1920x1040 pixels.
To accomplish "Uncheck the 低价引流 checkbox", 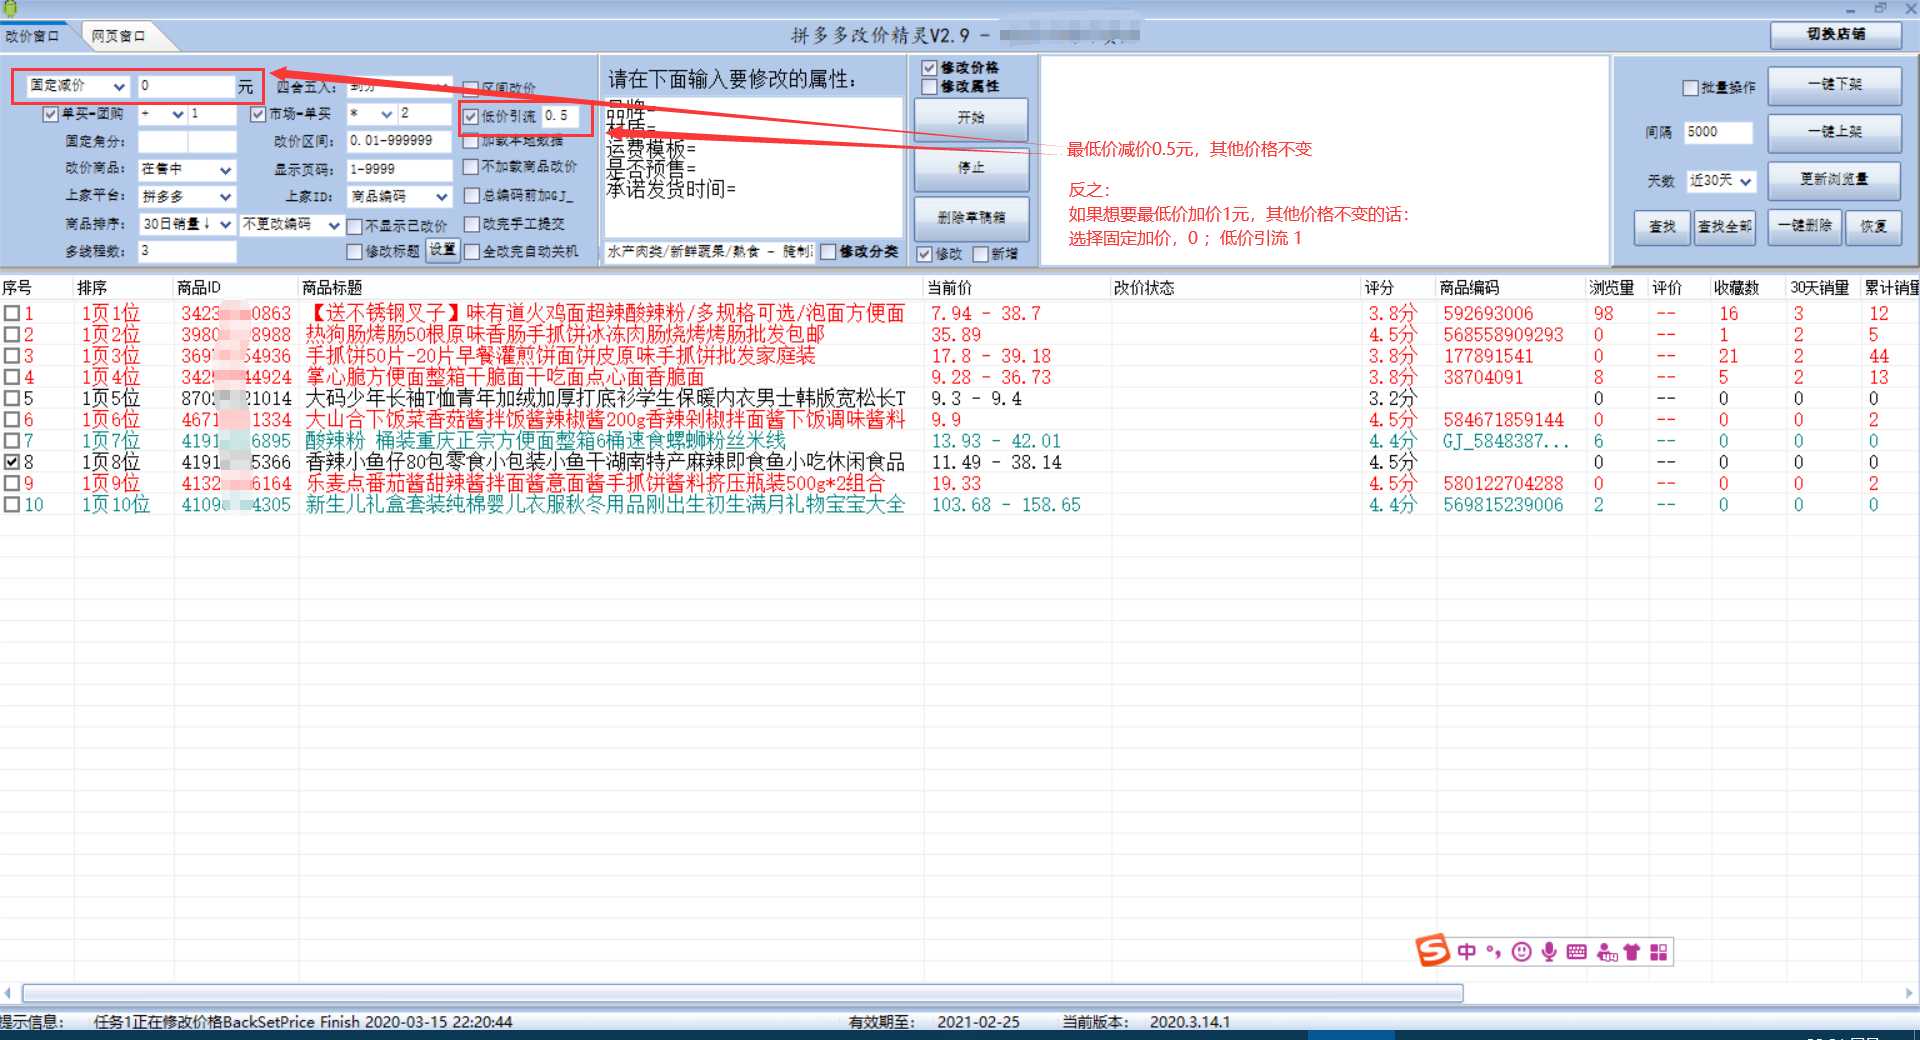I will click(471, 117).
